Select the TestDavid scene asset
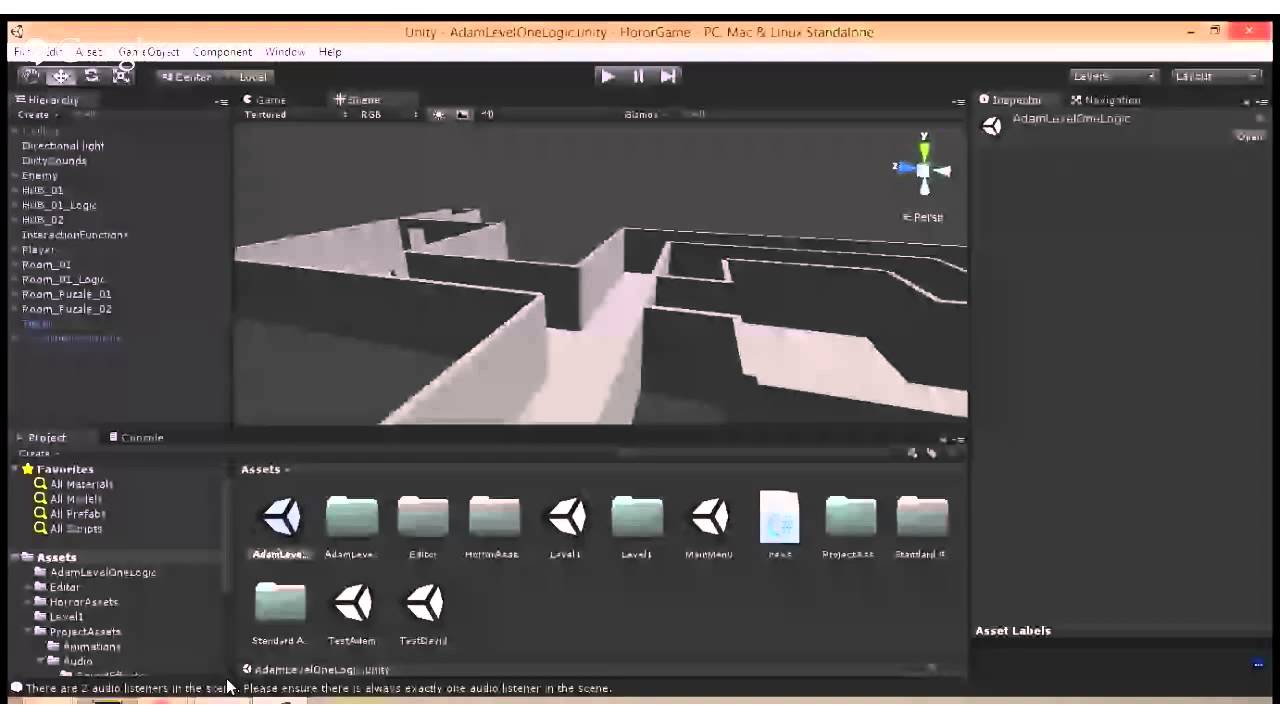The height and width of the screenshot is (720, 1280). 424,614
